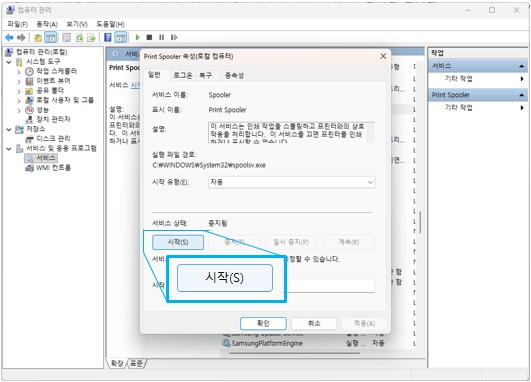Start the service with the green play icon
The height and width of the screenshot is (382, 531).
137,37
